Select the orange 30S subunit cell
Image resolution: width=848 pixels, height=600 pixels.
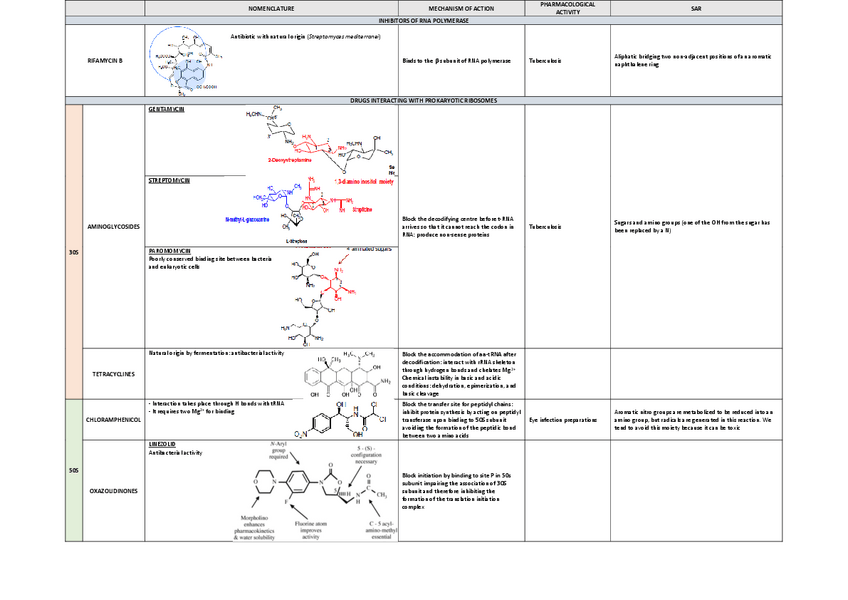[74, 252]
